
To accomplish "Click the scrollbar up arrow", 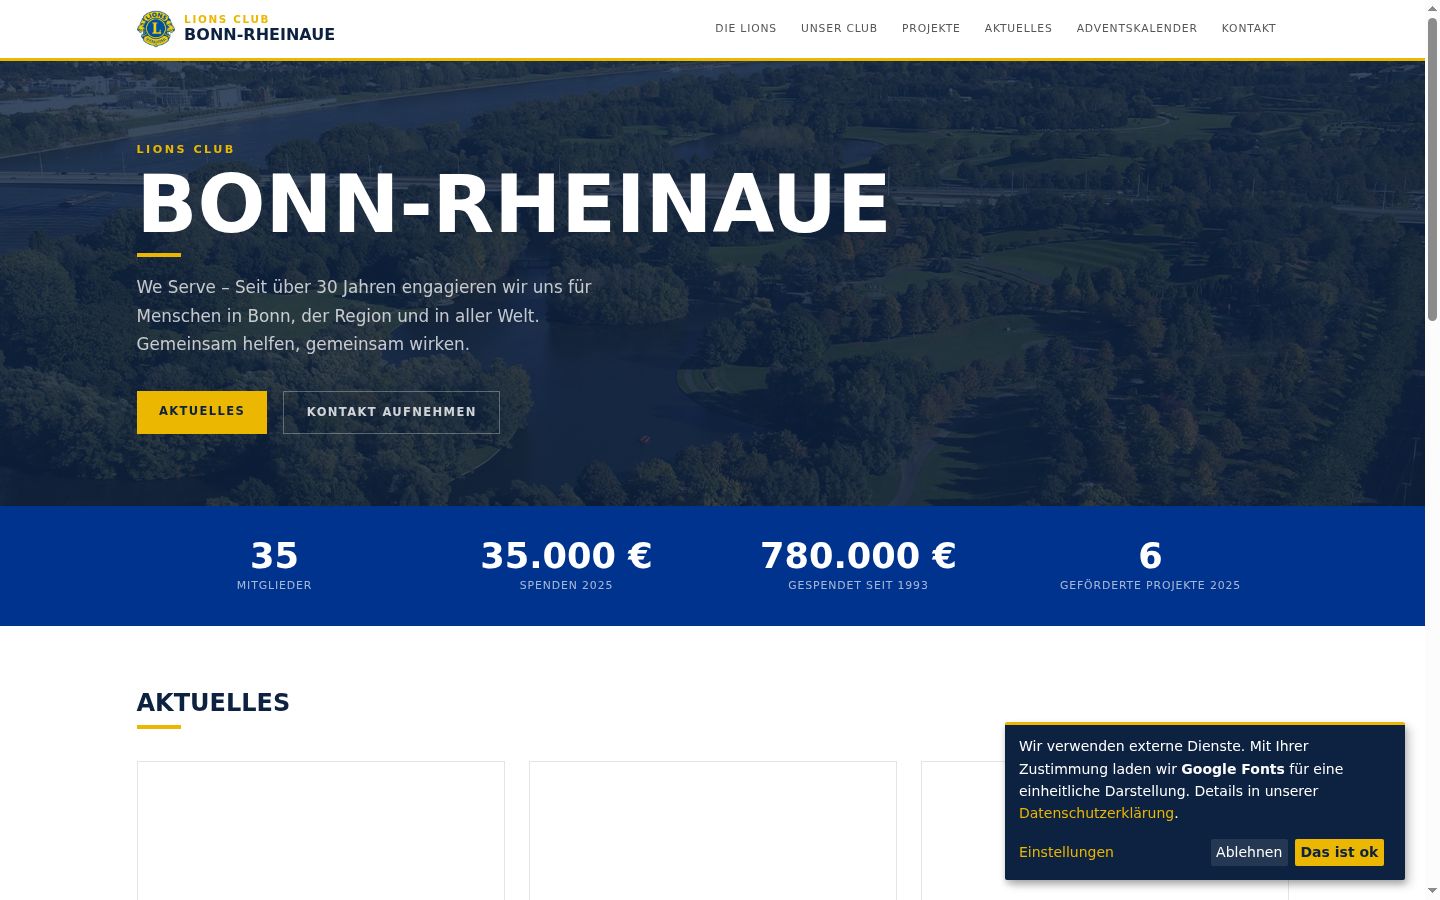I will click(x=1432, y=8).
